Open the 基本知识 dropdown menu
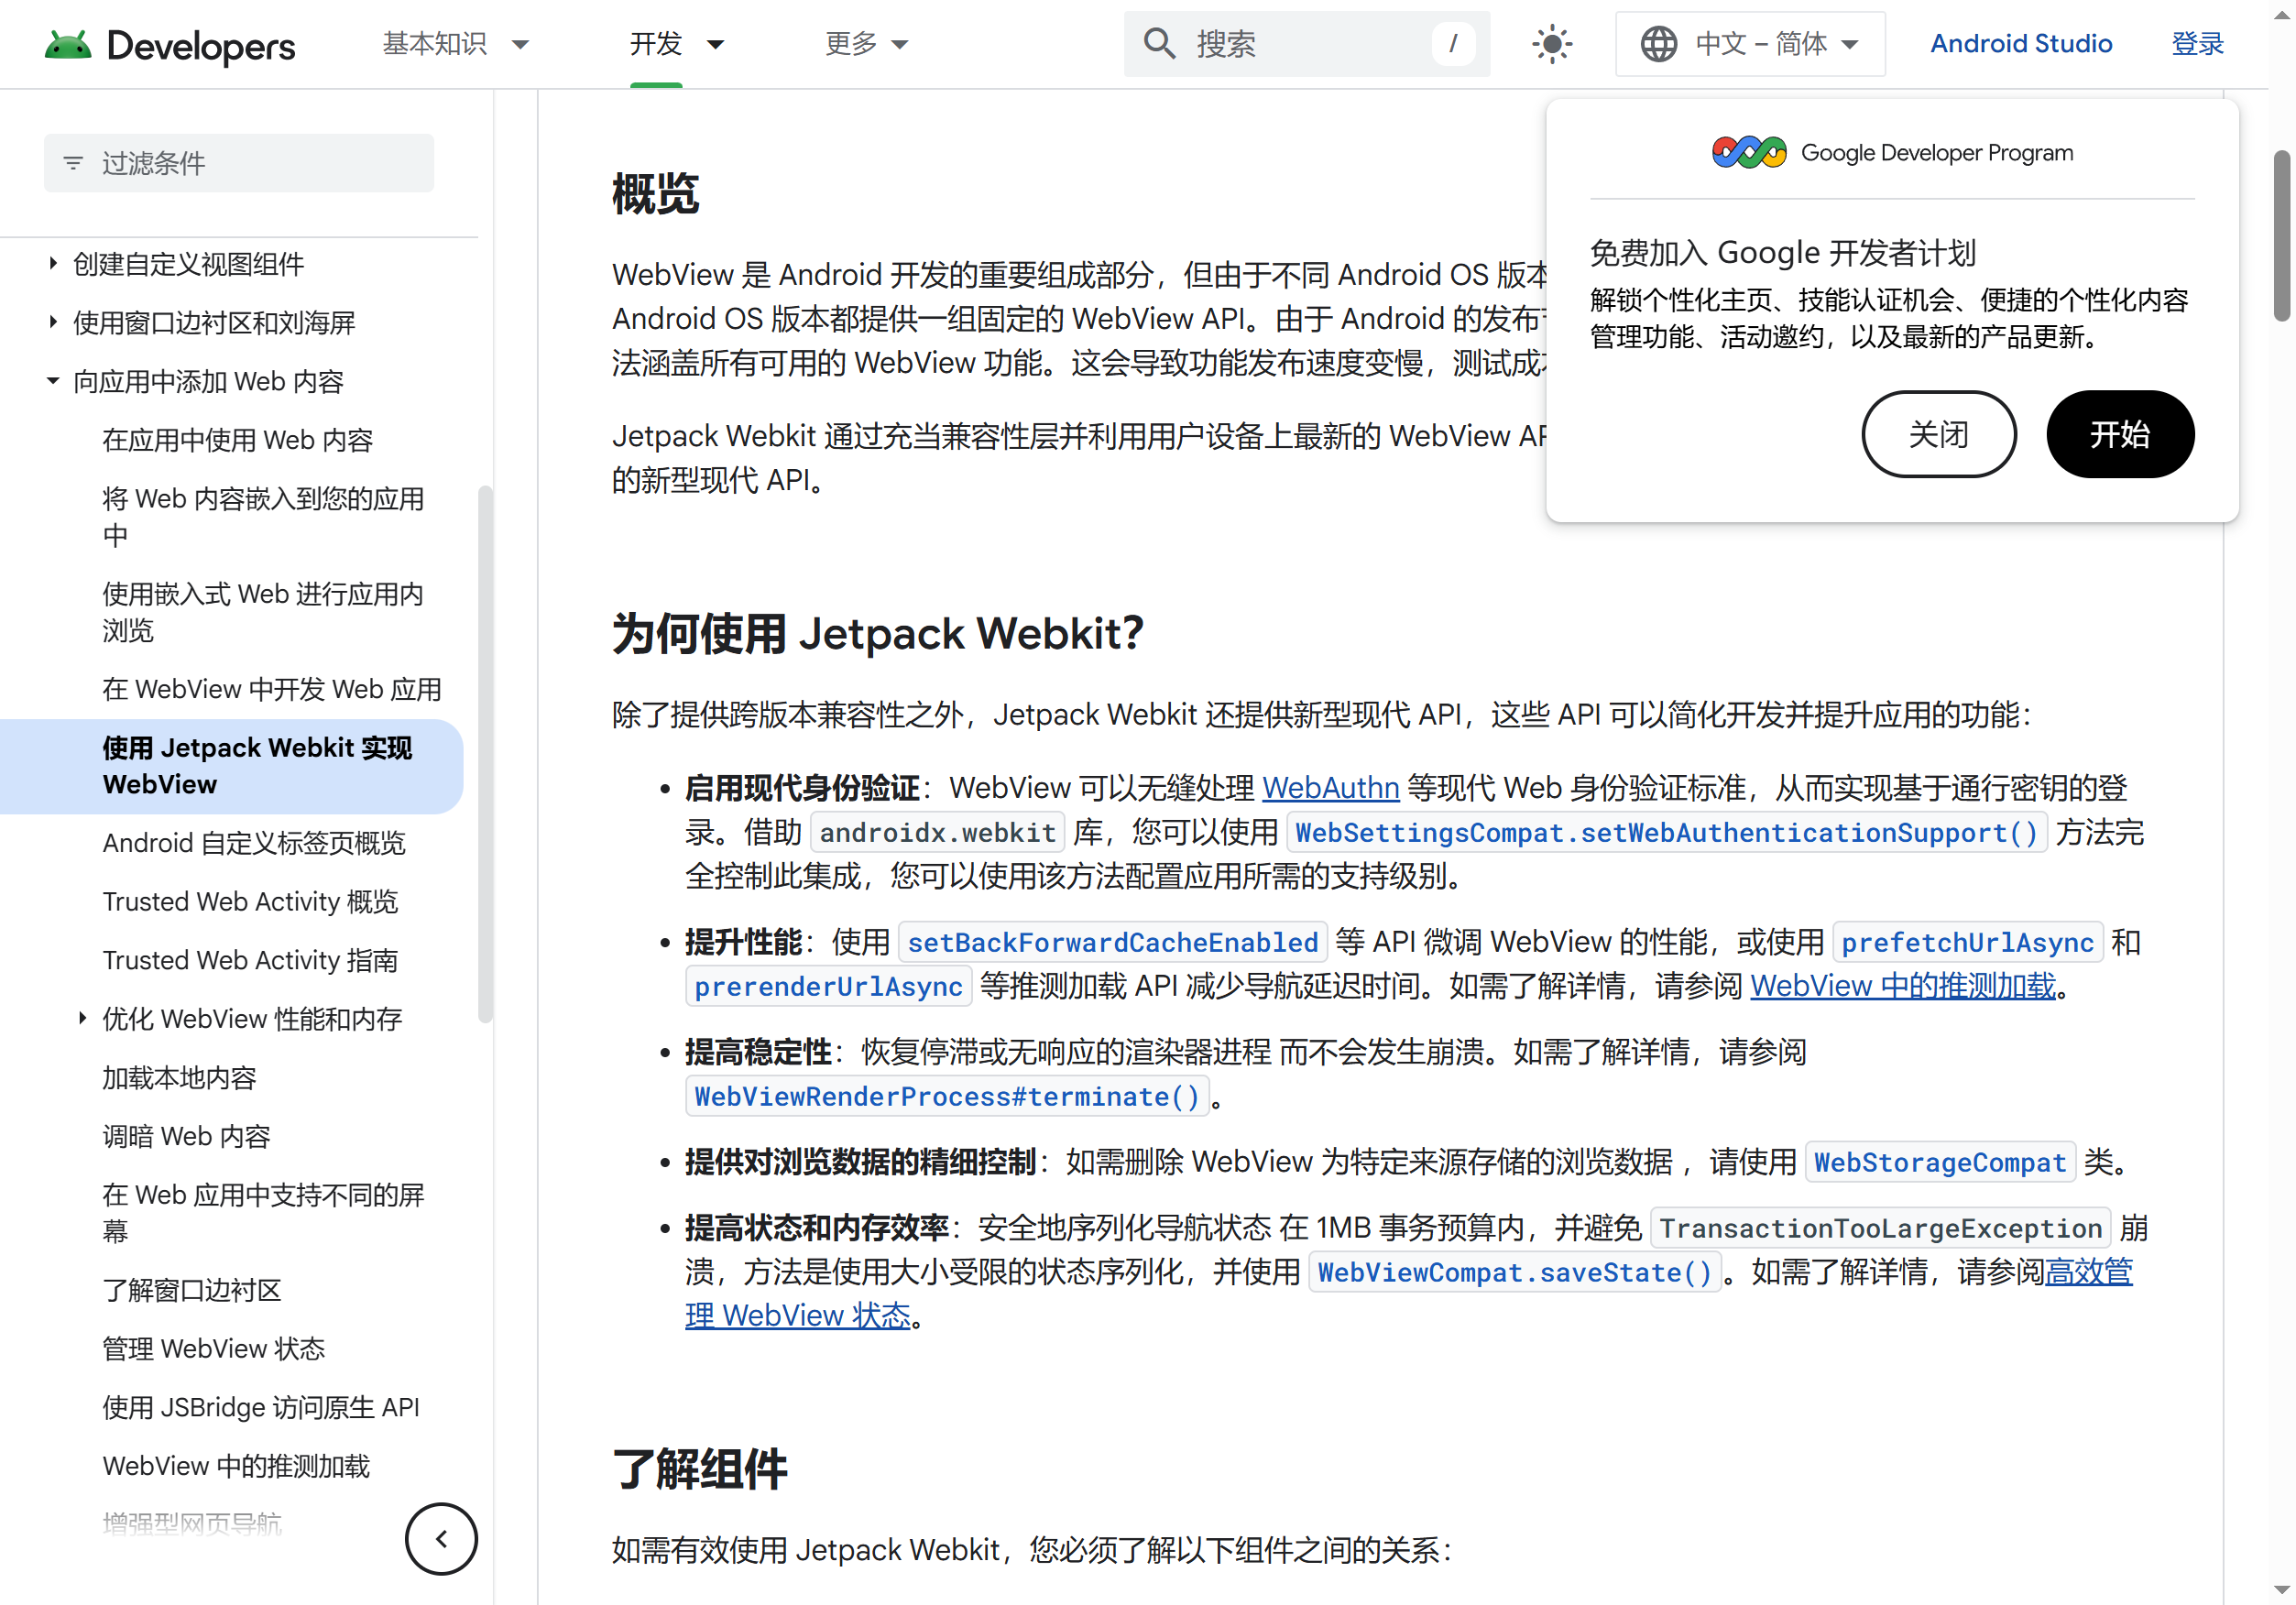 [x=455, y=44]
